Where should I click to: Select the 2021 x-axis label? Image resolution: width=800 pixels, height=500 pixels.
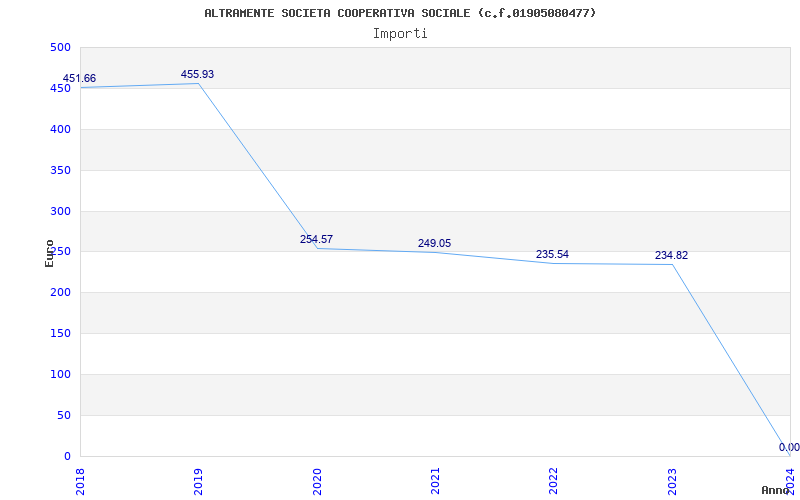[435, 482]
